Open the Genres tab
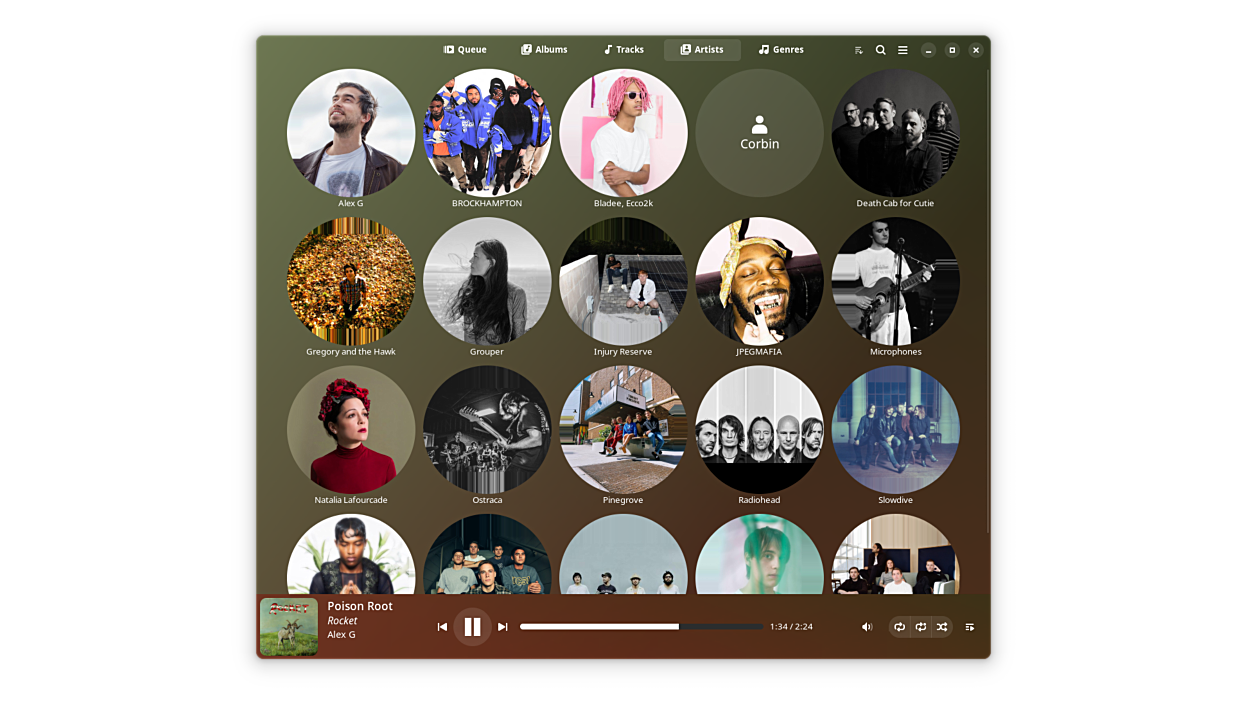 [x=781, y=50]
